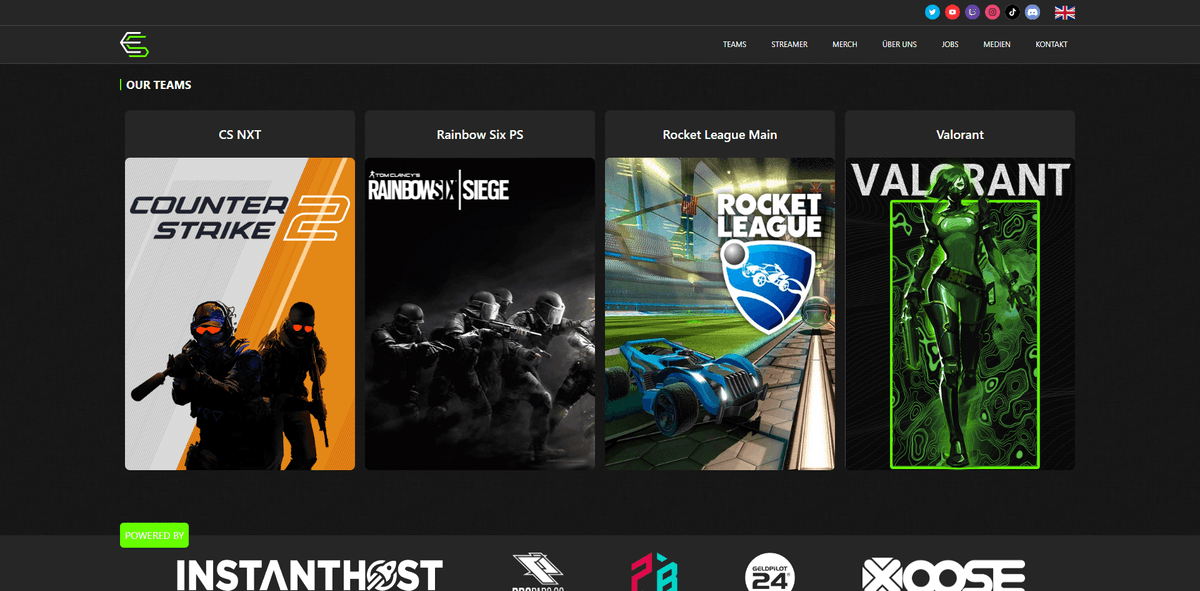Select ÜBER UNS in navigation

tap(899, 45)
